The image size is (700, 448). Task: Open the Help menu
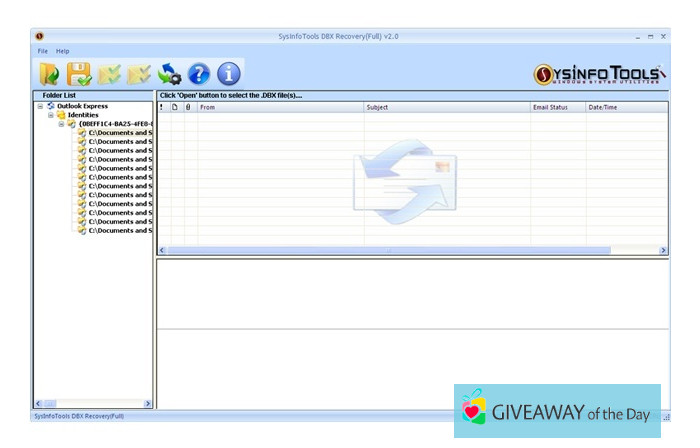[x=63, y=51]
